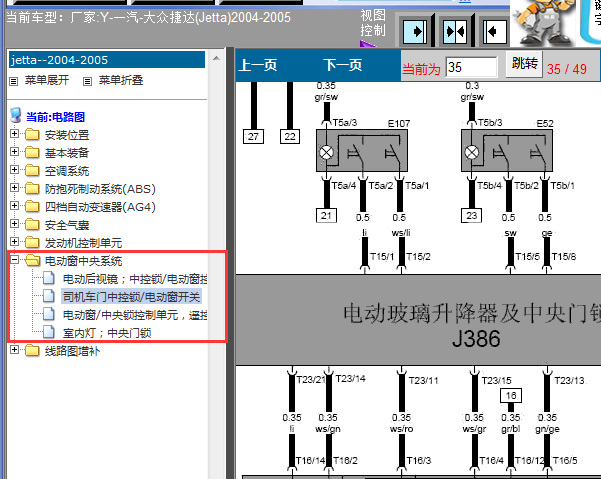Viewport: 601px width, 479px height.
Task: Expand the 发动机控制单元 tree node
Action: [x=15, y=242]
